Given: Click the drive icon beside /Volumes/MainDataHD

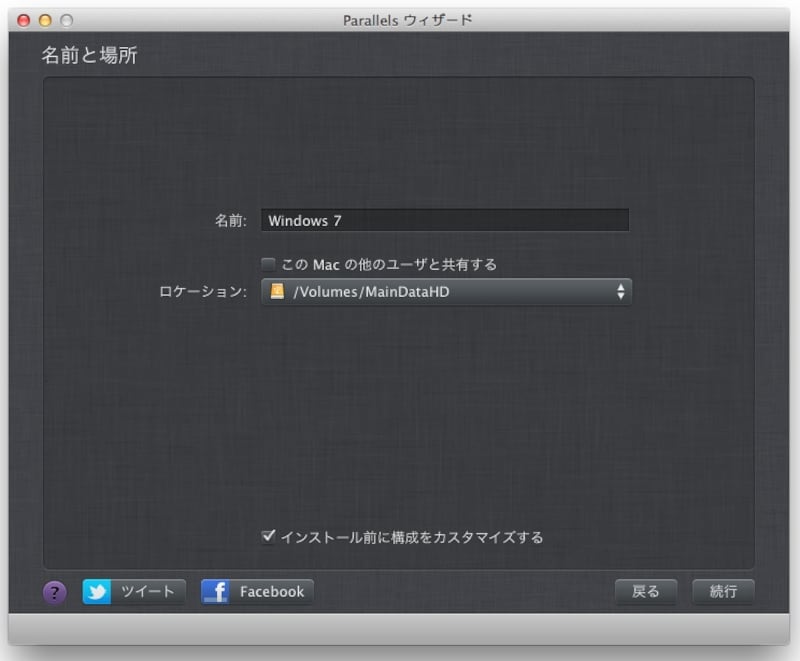Looking at the screenshot, I should tap(277, 291).
